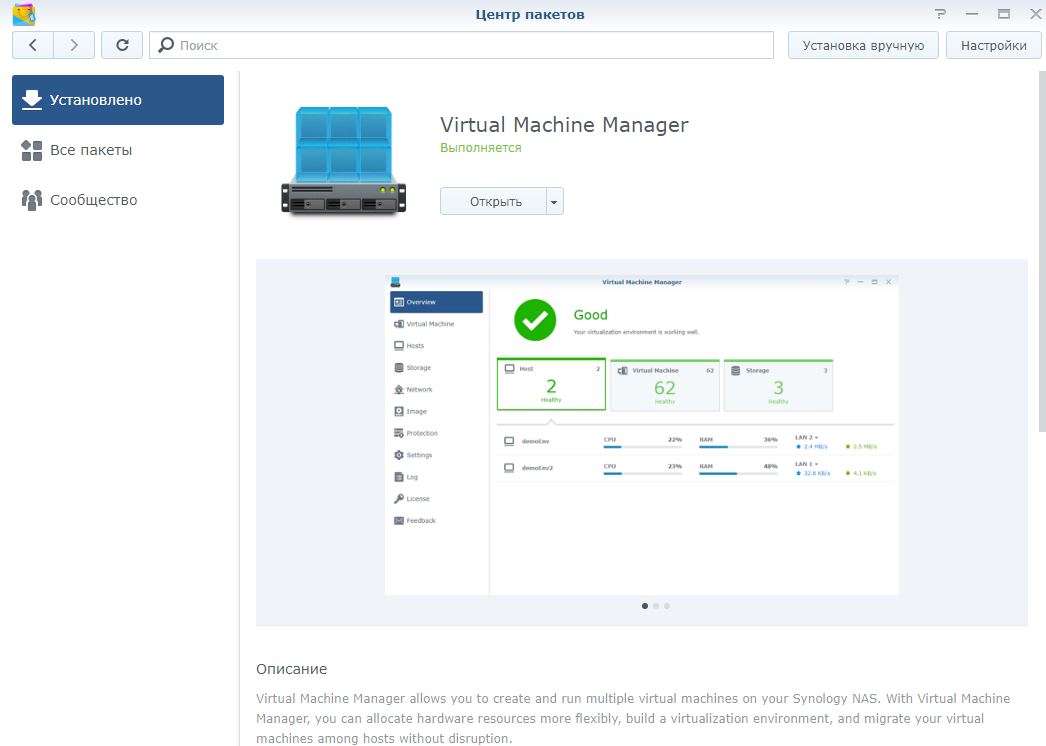Image resolution: width=1046 pixels, height=746 pixels.
Task: Refresh the package list
Action: click(122, 45)
